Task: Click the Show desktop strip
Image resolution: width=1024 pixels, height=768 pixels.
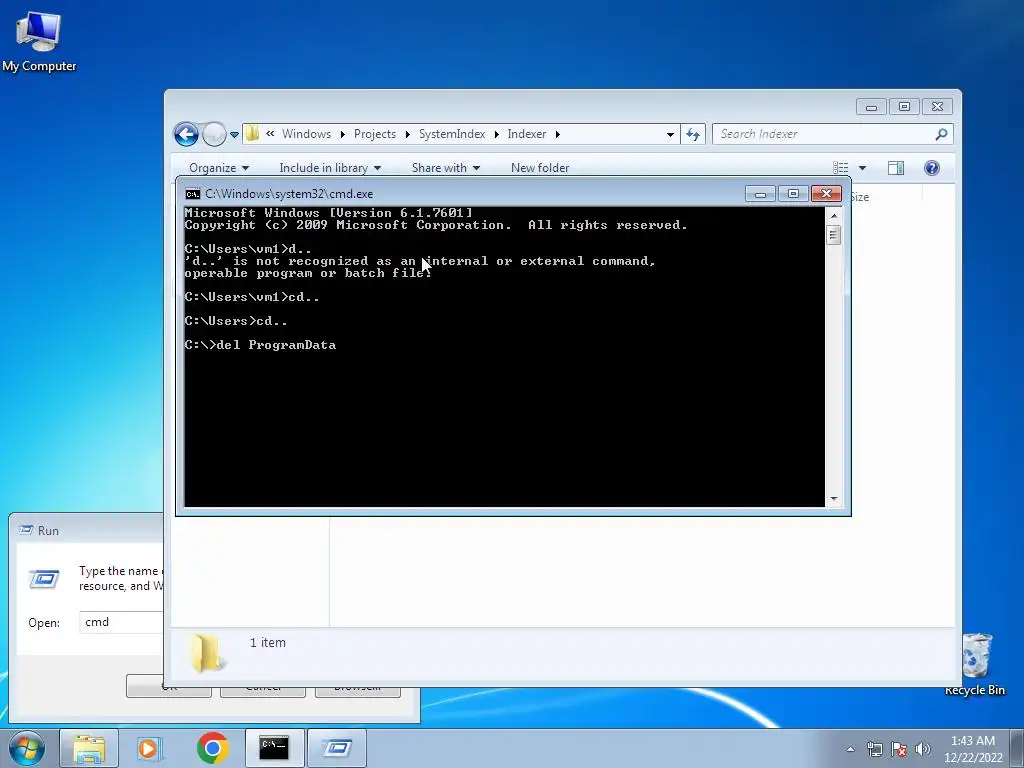Action: tap(1017, 748)
